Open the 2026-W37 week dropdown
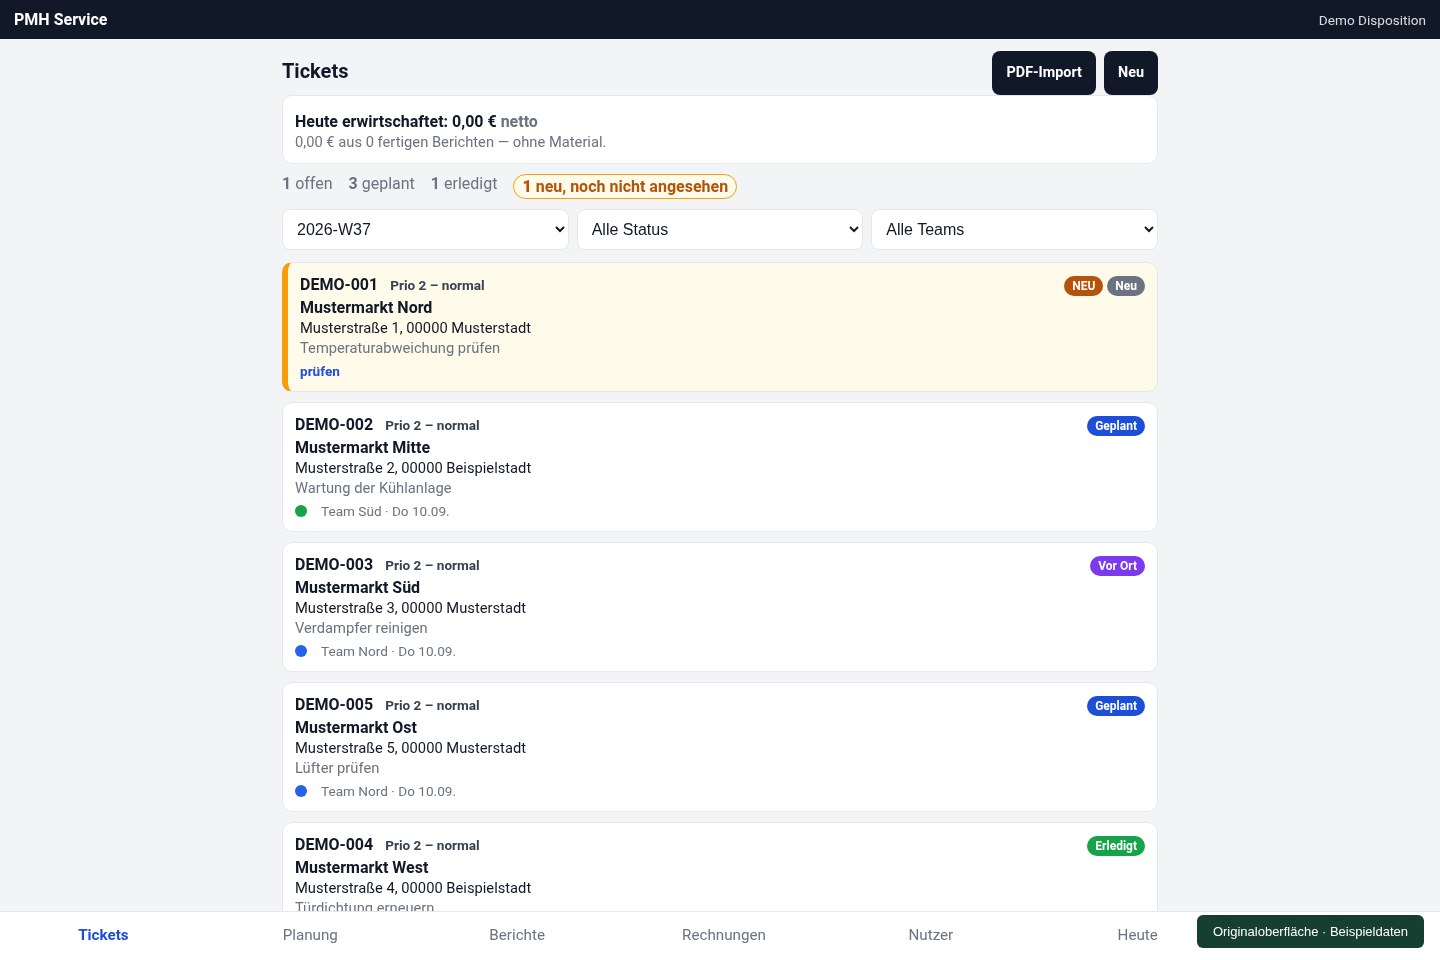Screen dimensions: 1440x960 (x=425, y=229)
